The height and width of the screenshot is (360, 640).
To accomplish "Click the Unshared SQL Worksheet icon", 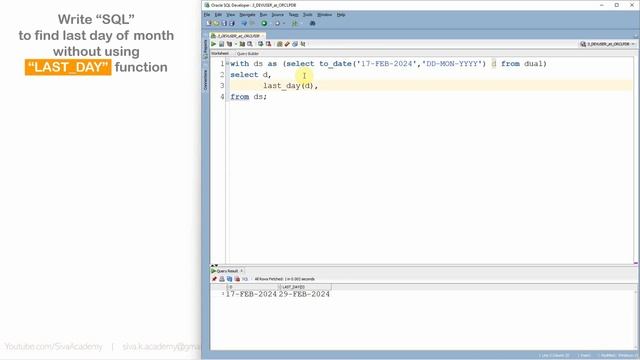I will (x=280, y=44).
